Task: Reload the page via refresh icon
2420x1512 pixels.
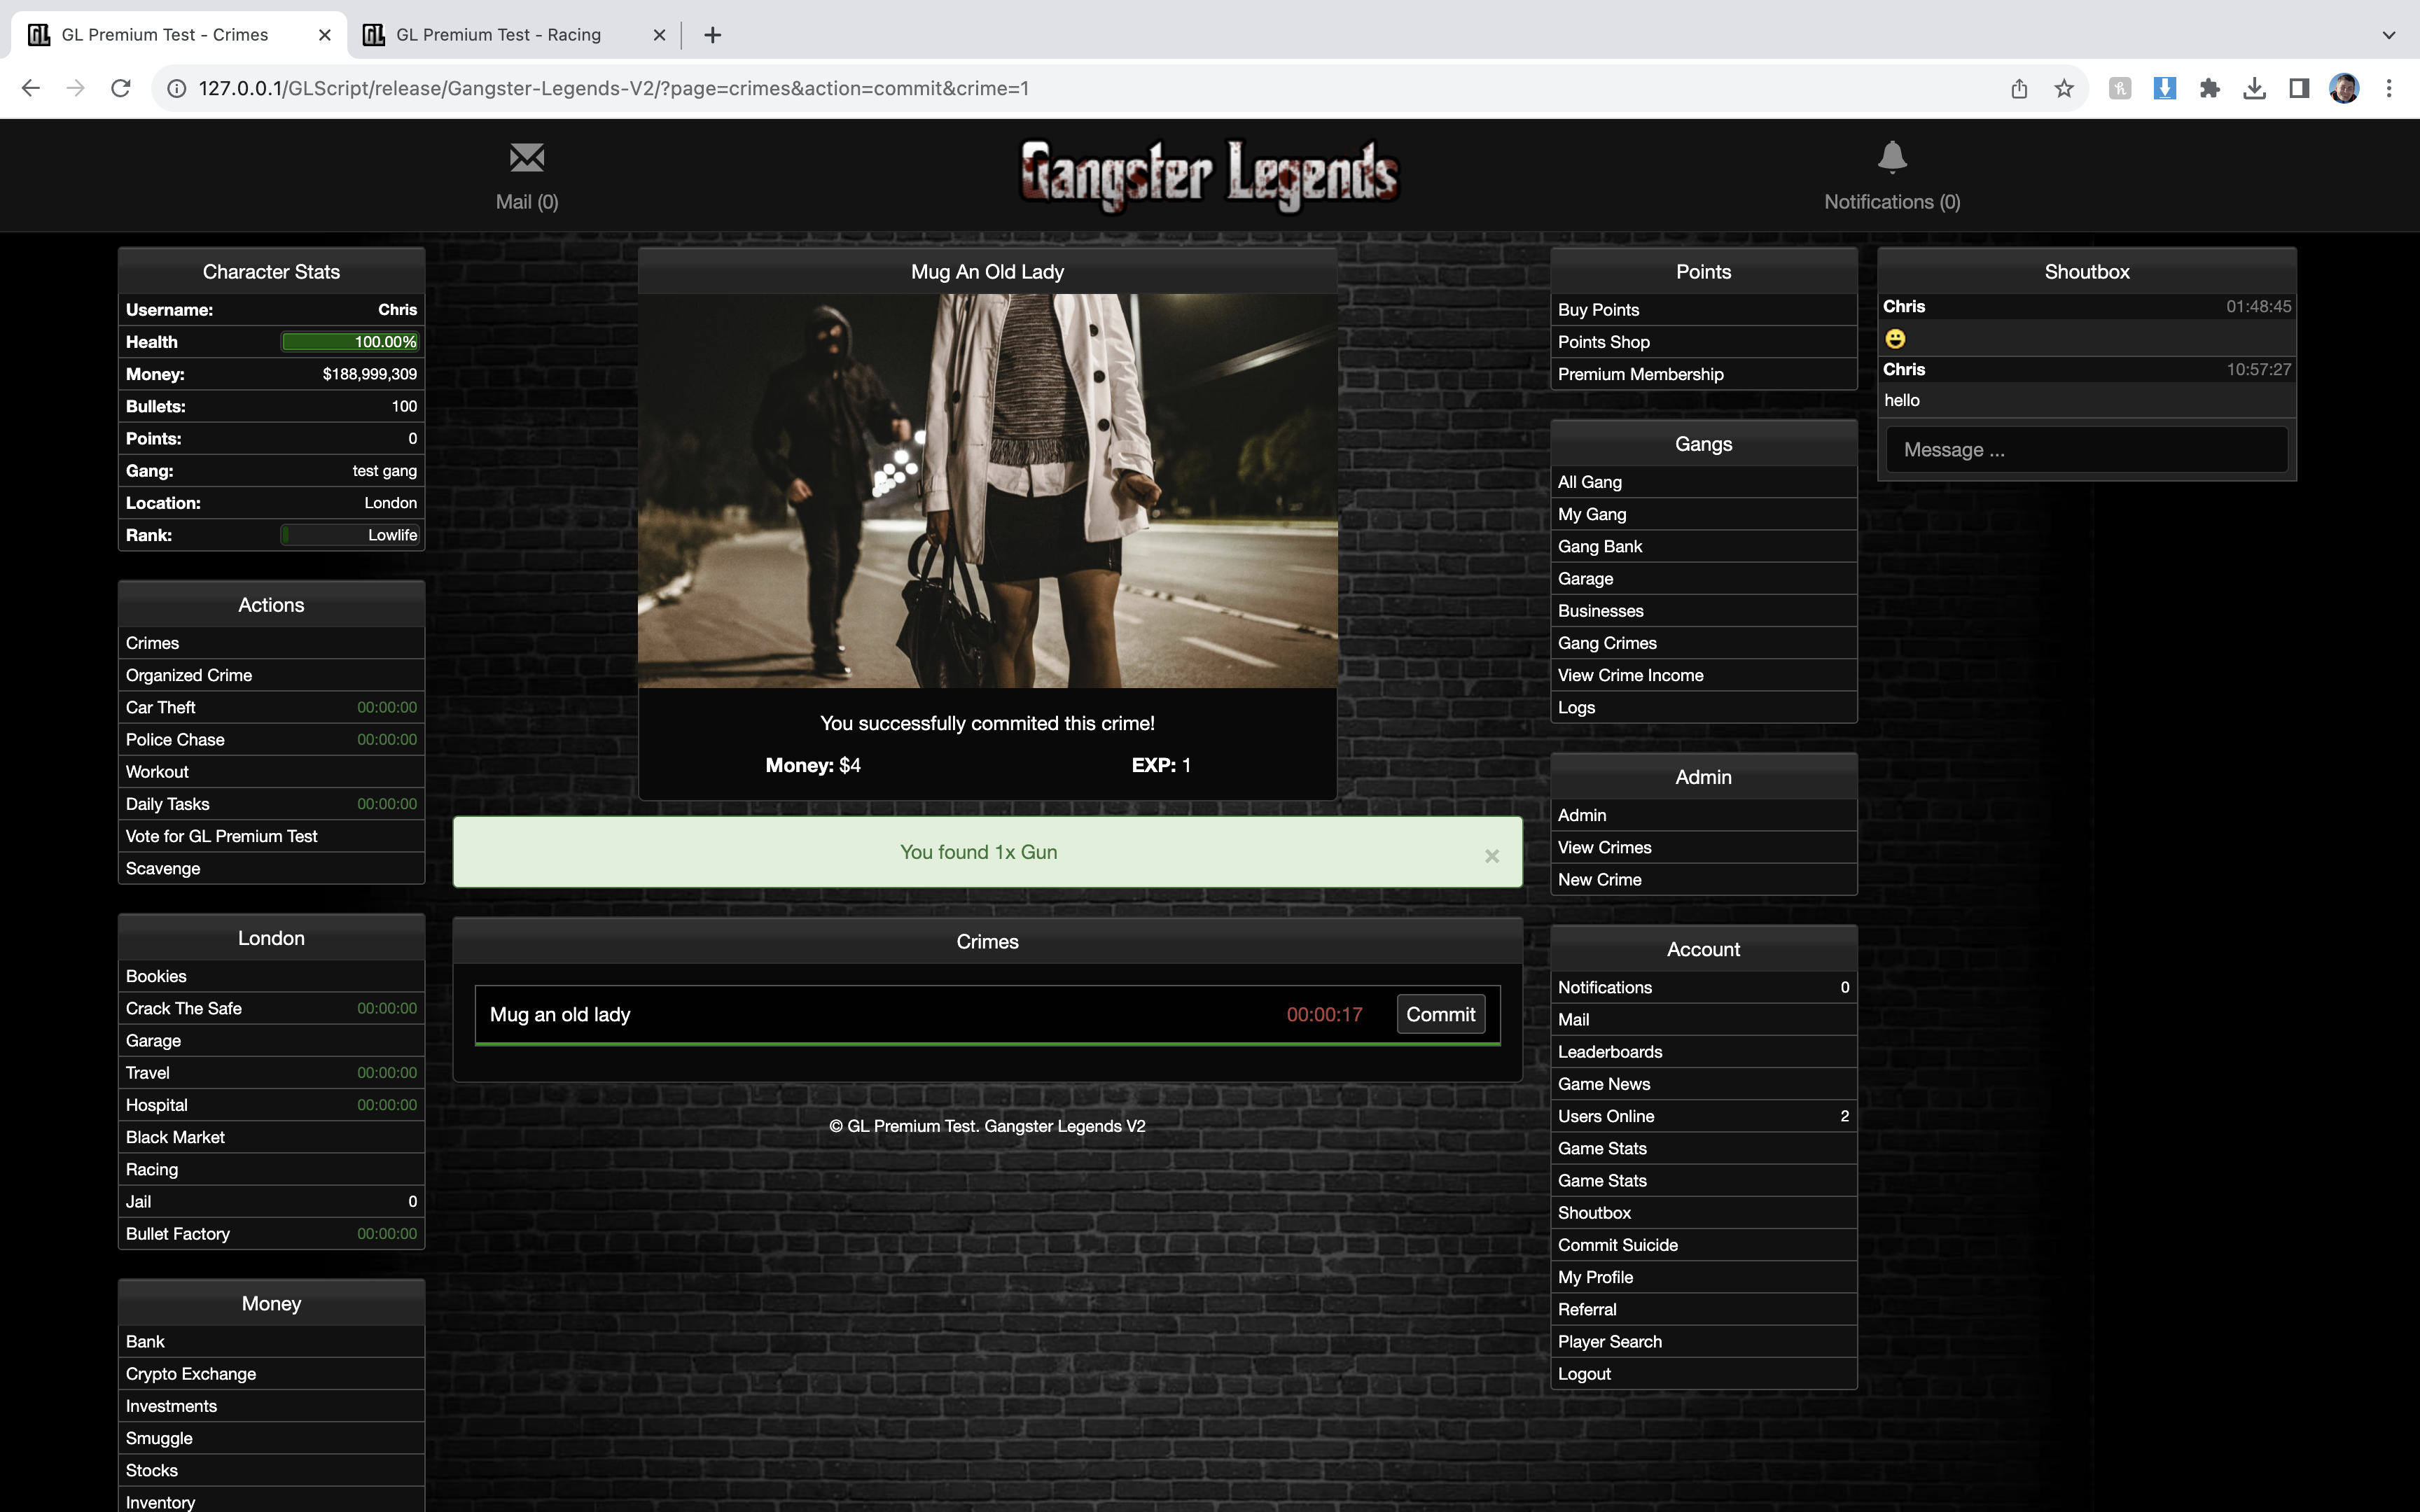Action: (121, 88)
